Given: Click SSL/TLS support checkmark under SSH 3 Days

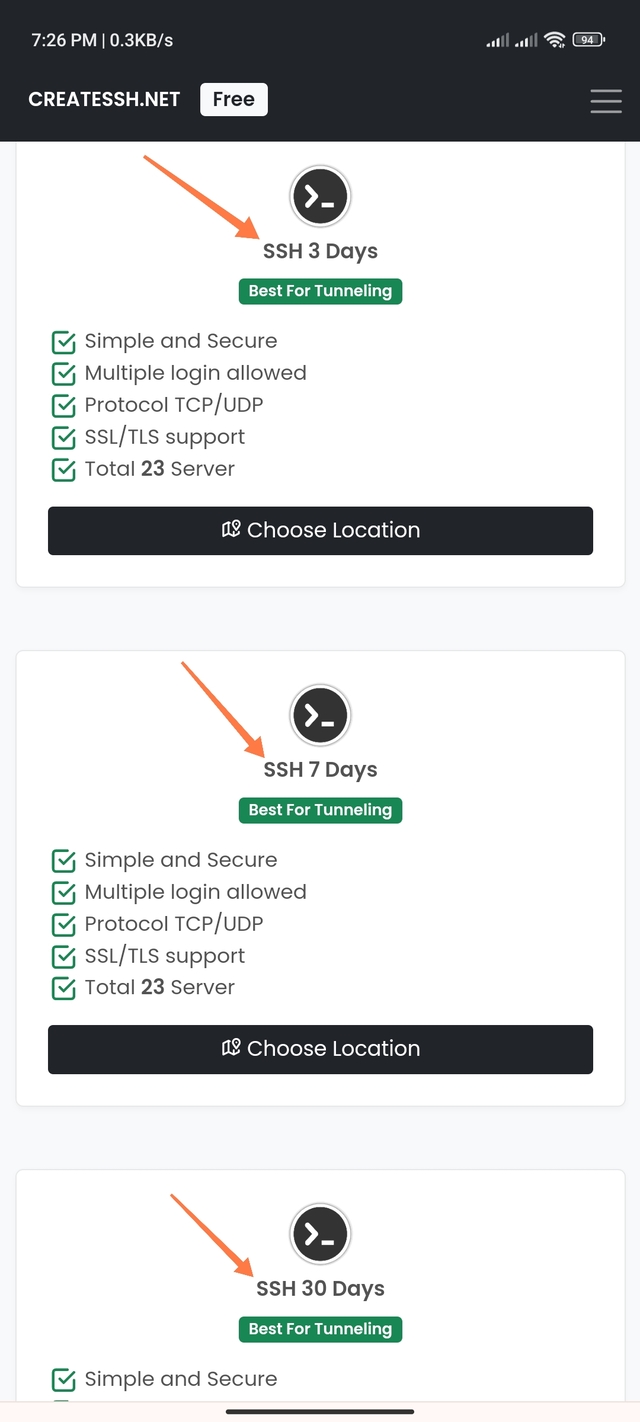Looking at the screenshot, I should 63,437.
